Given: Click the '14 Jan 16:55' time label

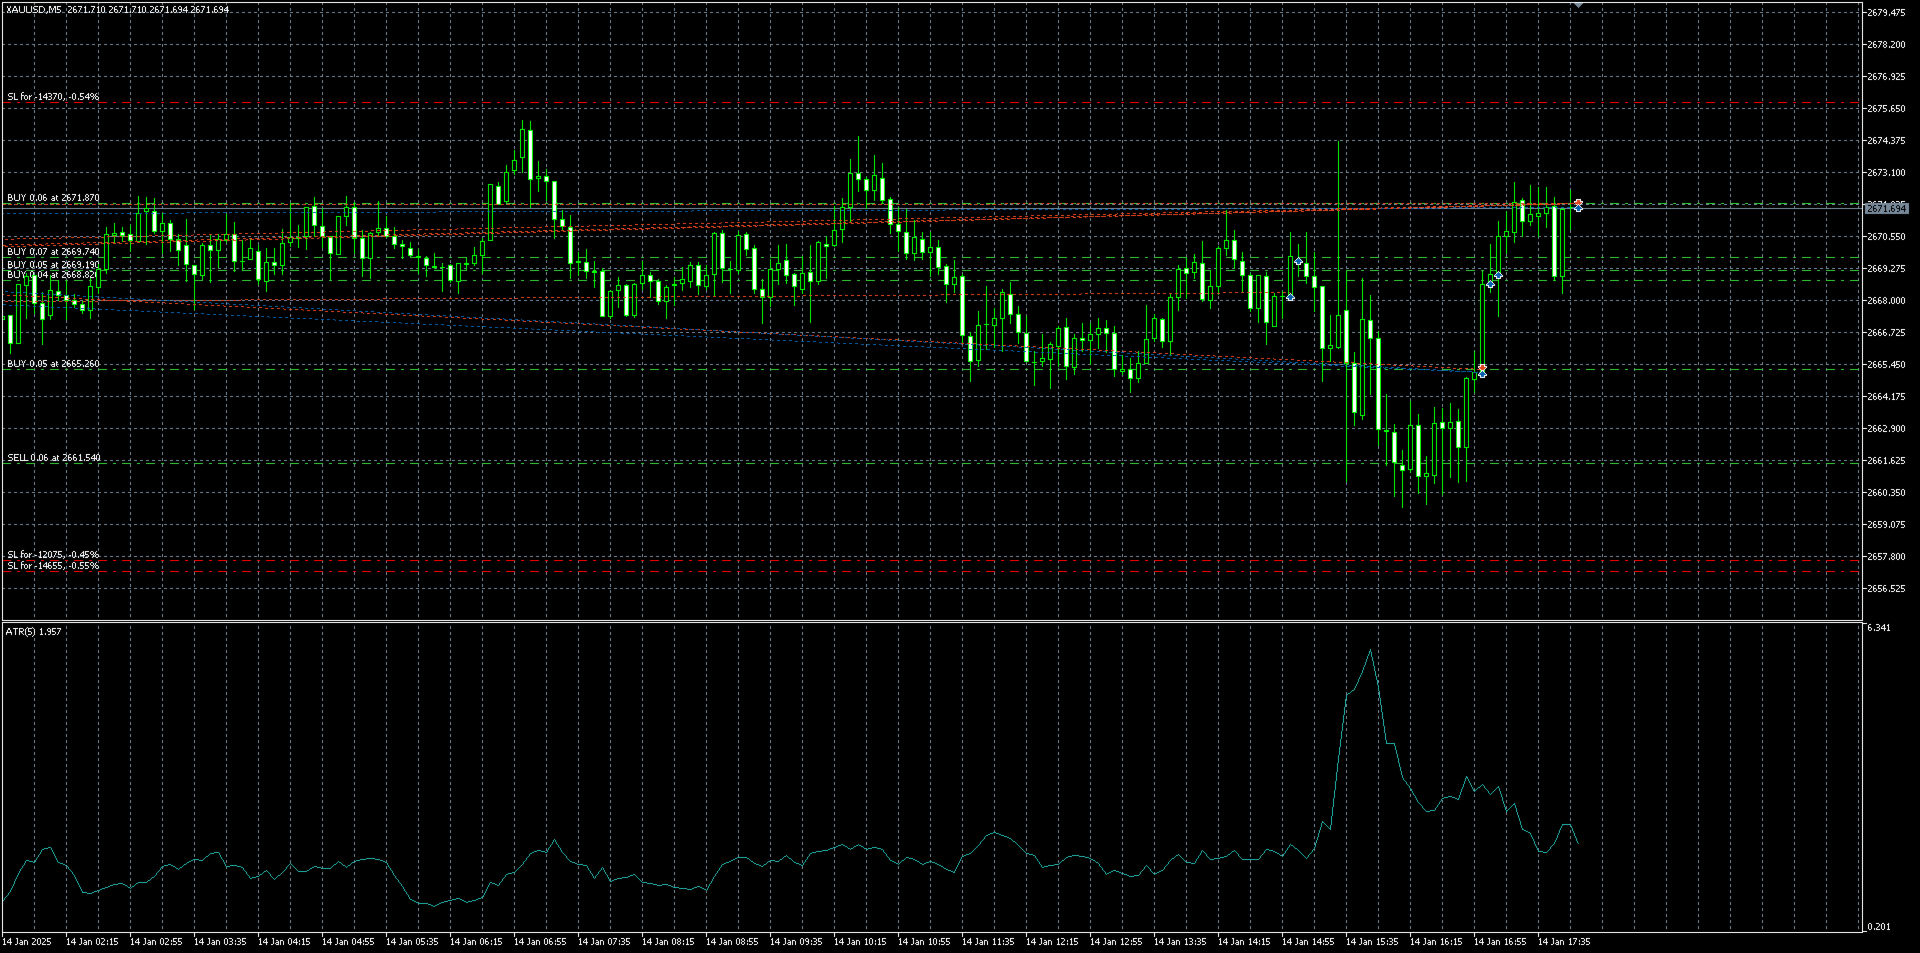Looking at the screenshot, I should point(1500,942).
